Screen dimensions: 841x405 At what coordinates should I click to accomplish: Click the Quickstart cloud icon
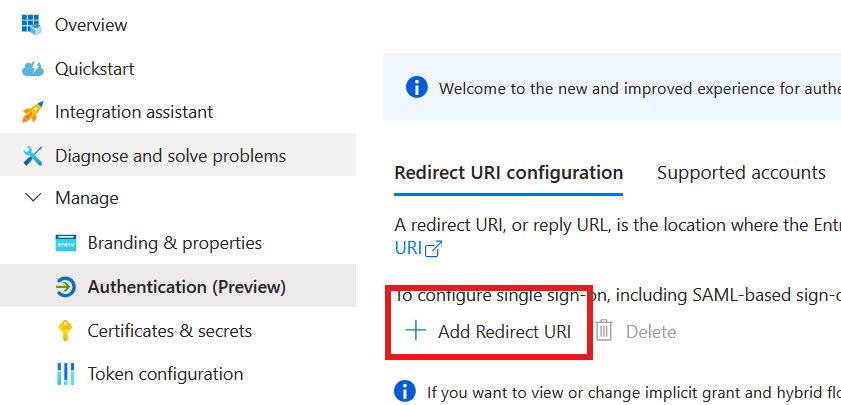point(33,69)
